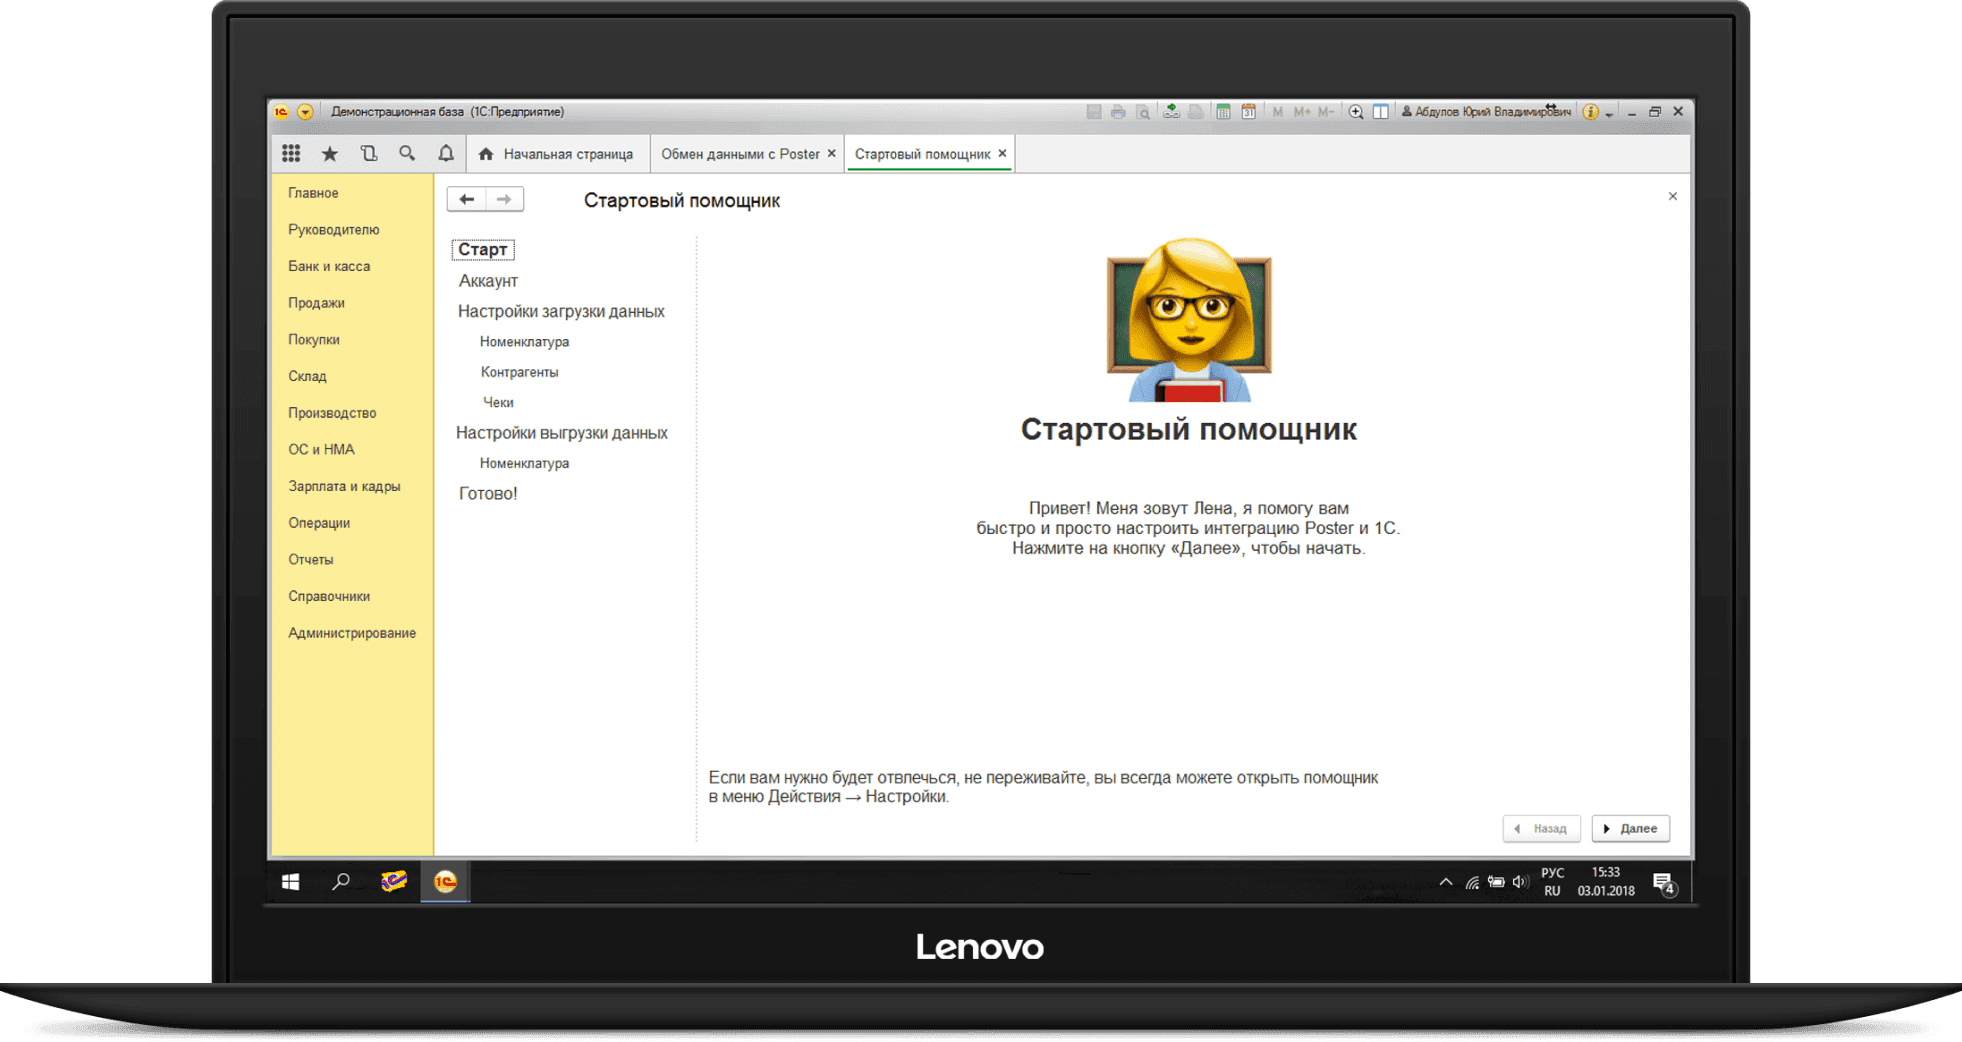Image resolution: width=1962 pixels, height=1042 pixels.
Task: Open the Администрирование section
Action: (352, 633)
